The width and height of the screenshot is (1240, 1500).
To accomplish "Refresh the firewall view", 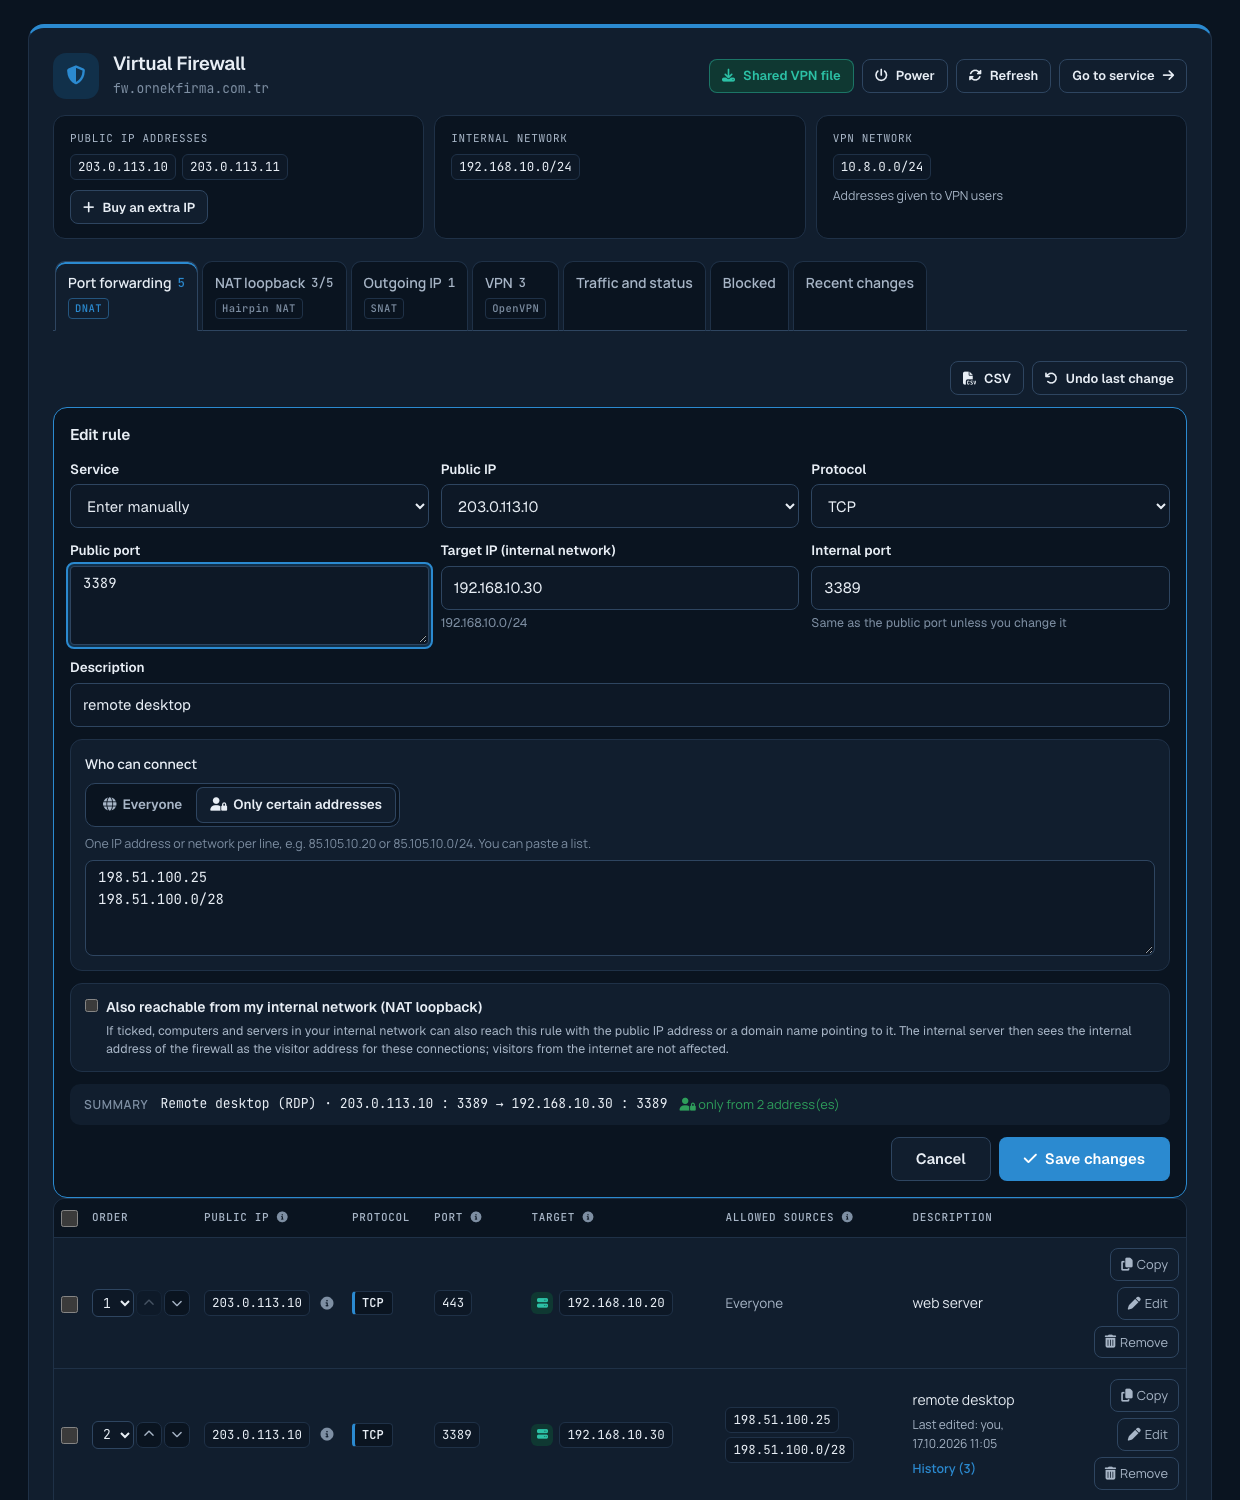I will (x=1003, y=76).
